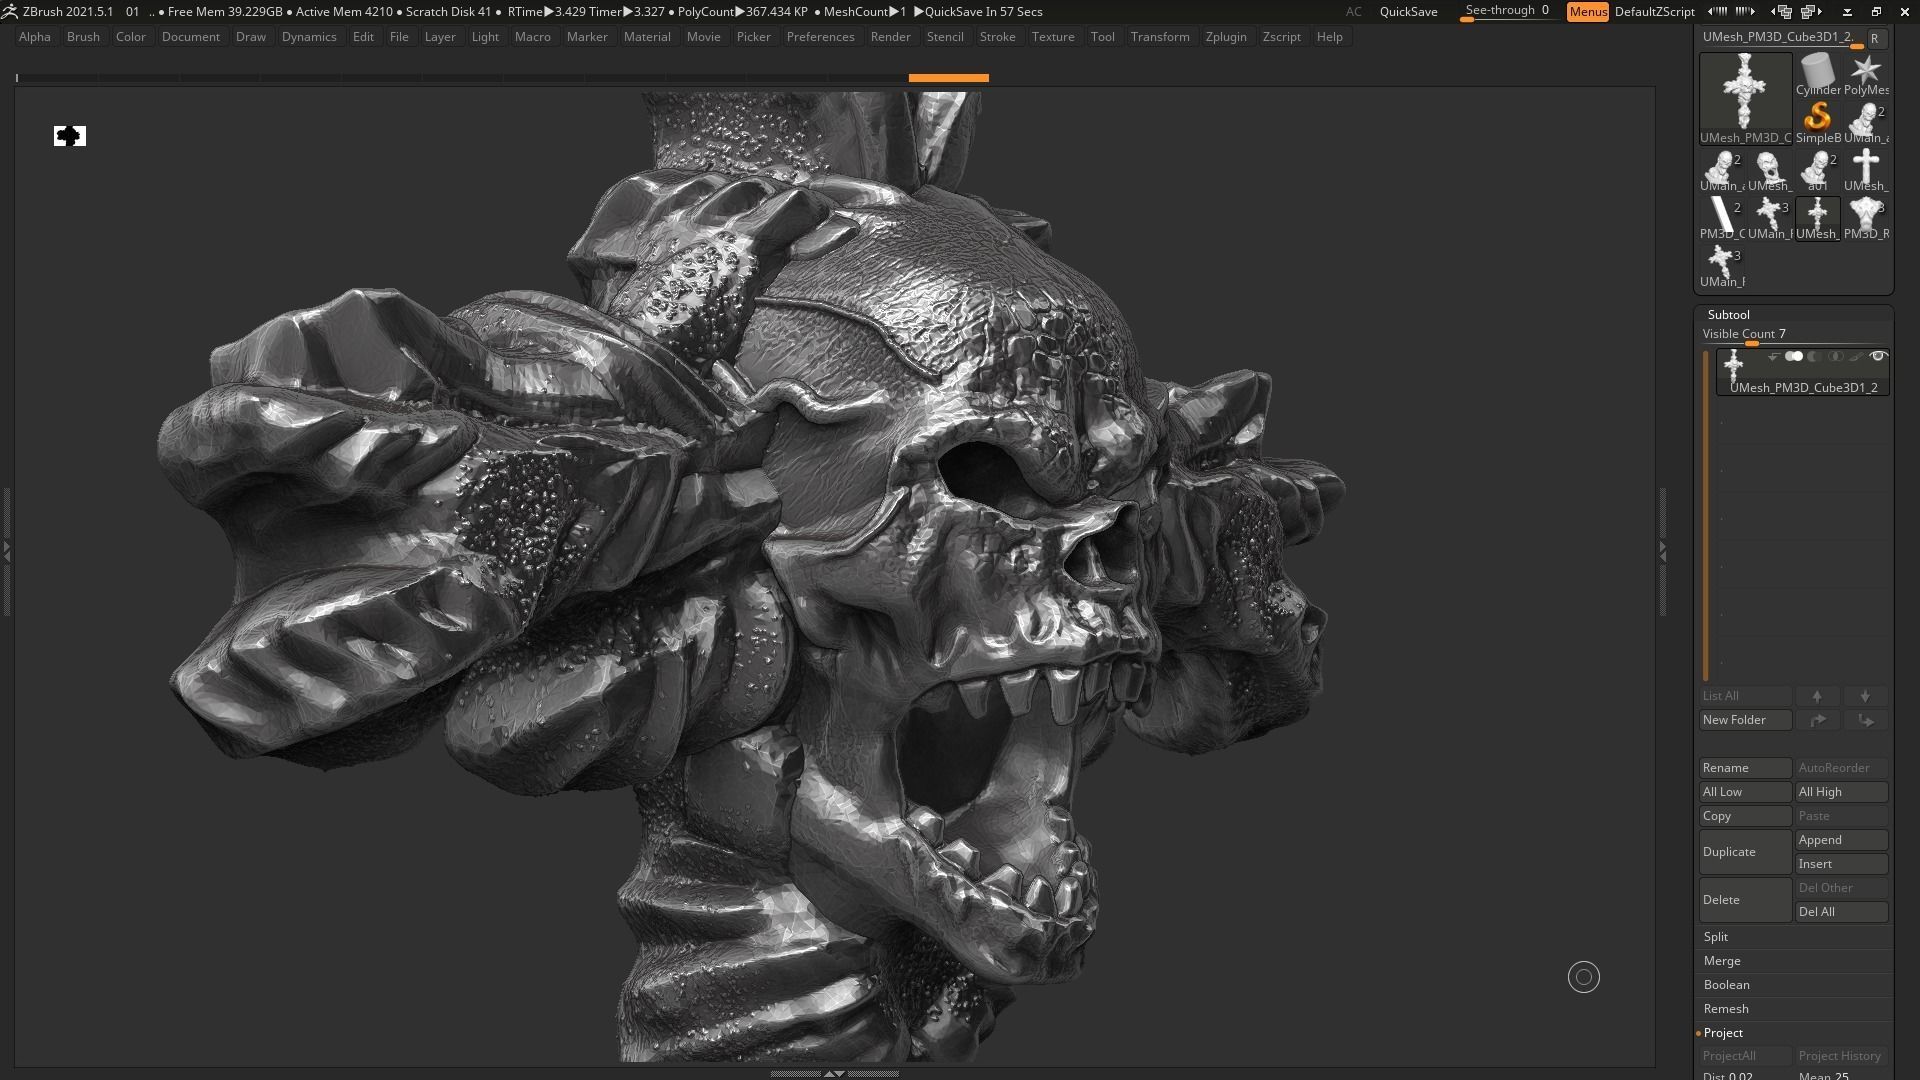Click next UI layout icon
The image size is (1920, 1080).
click(1811, 12)
